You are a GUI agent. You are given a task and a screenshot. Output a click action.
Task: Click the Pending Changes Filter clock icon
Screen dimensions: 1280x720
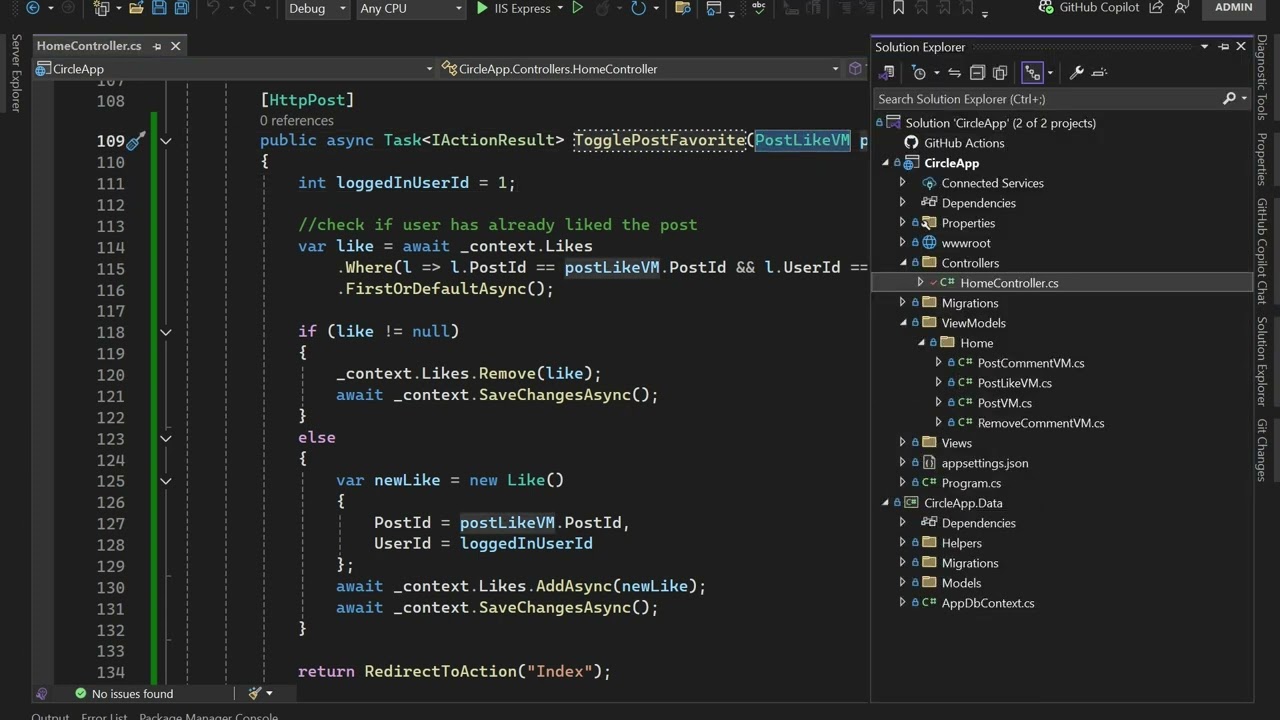tap(919, 73)
